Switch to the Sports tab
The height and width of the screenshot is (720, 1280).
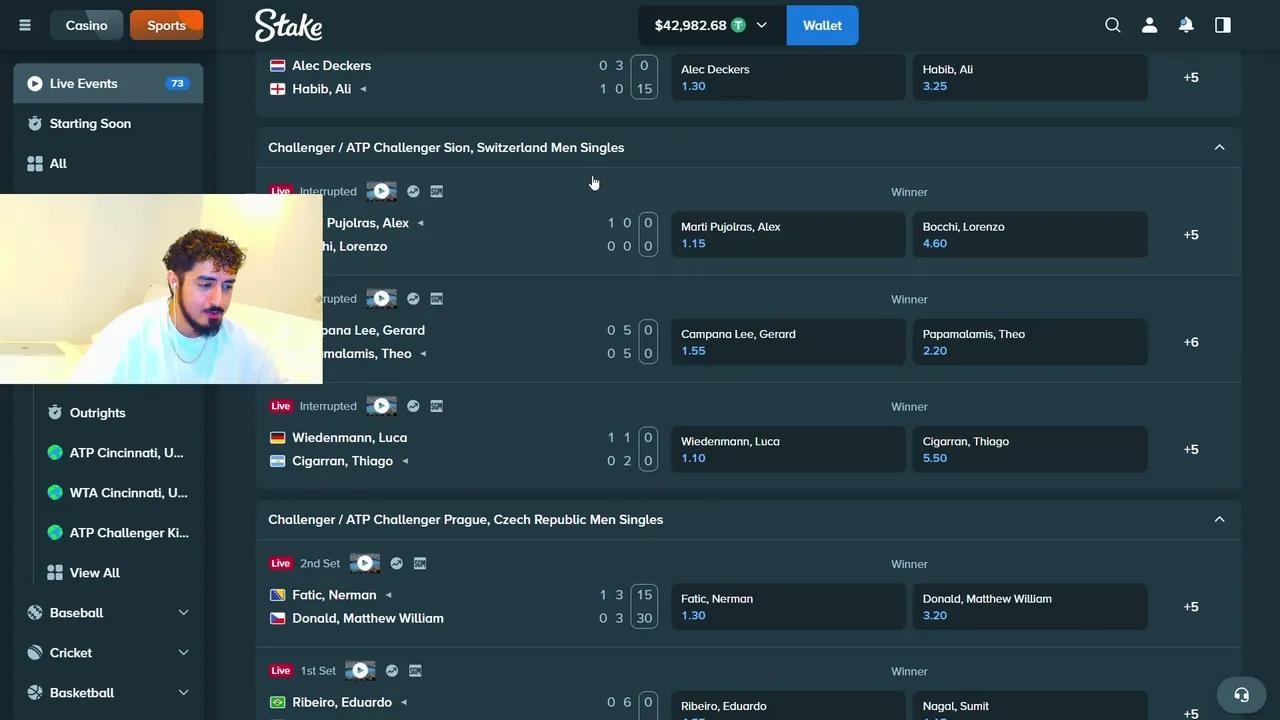click(x=166, y=25)
